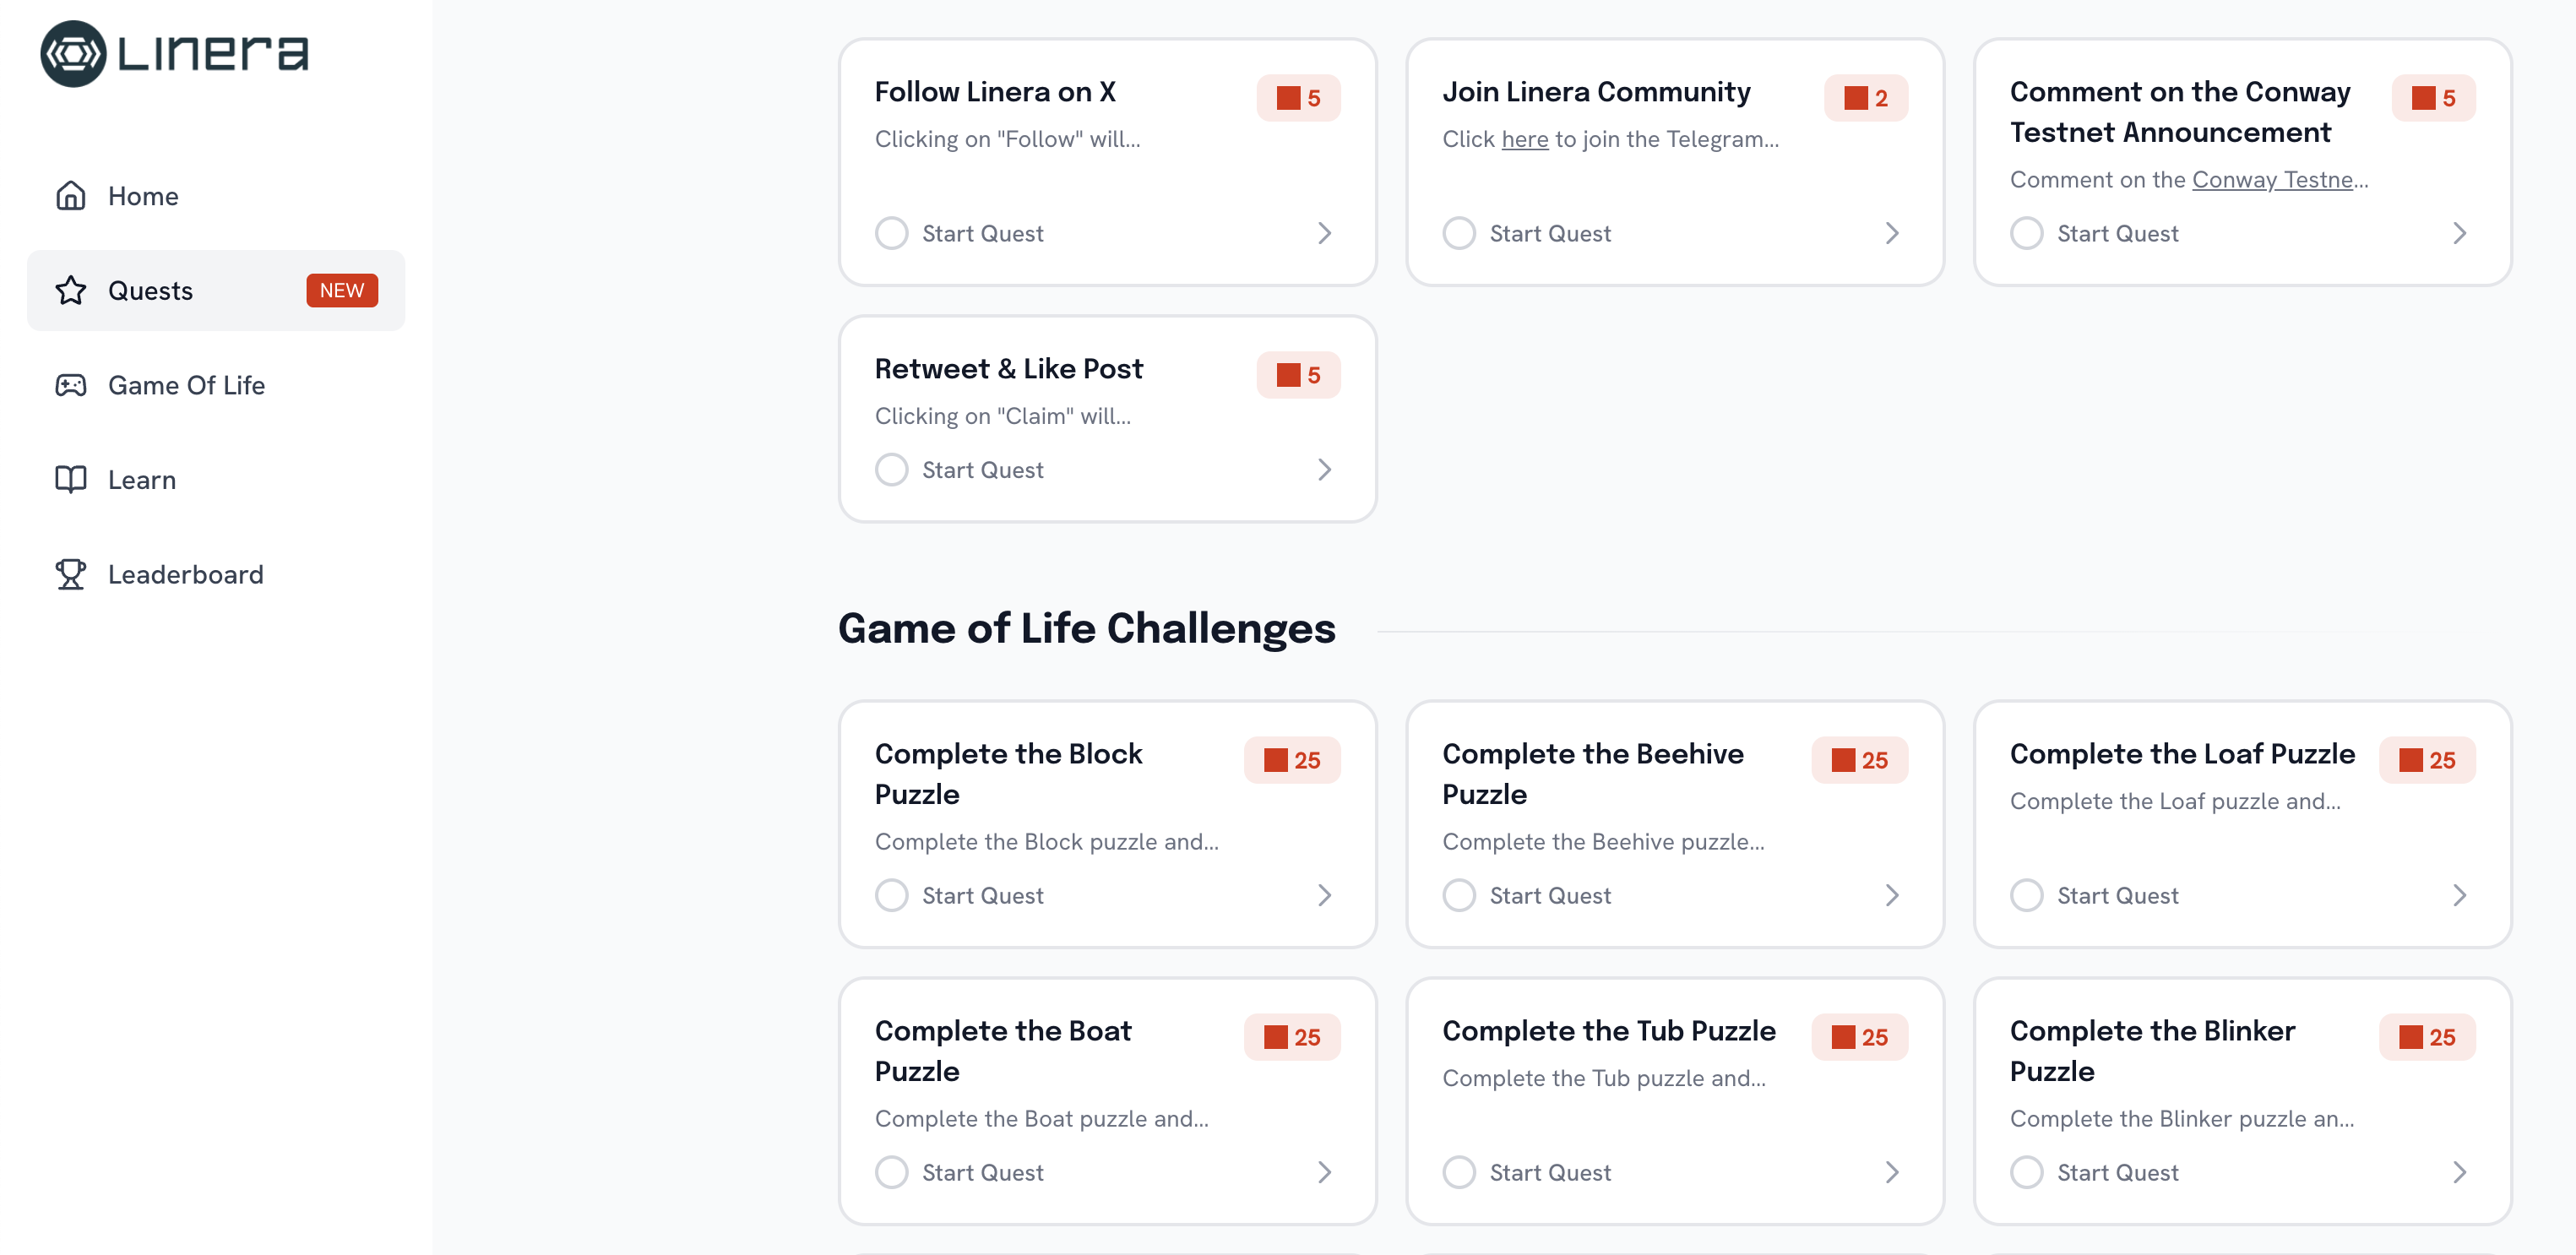Select the Follow Linera on X quest circle
The image size is (2576, 1255).
pyautogui.click(x=891, y=234)
